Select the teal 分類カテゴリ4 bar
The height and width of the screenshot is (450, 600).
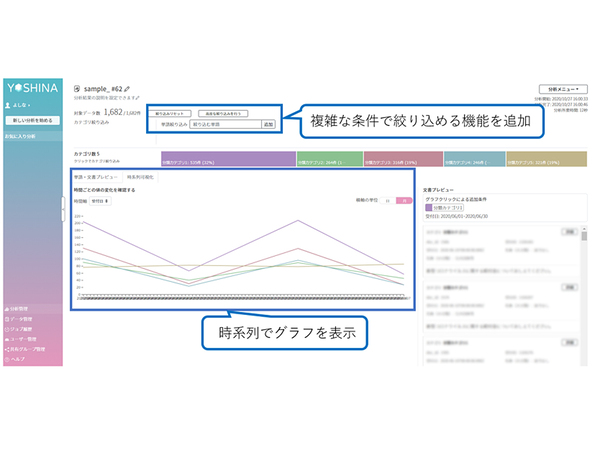tap(474, 159)
